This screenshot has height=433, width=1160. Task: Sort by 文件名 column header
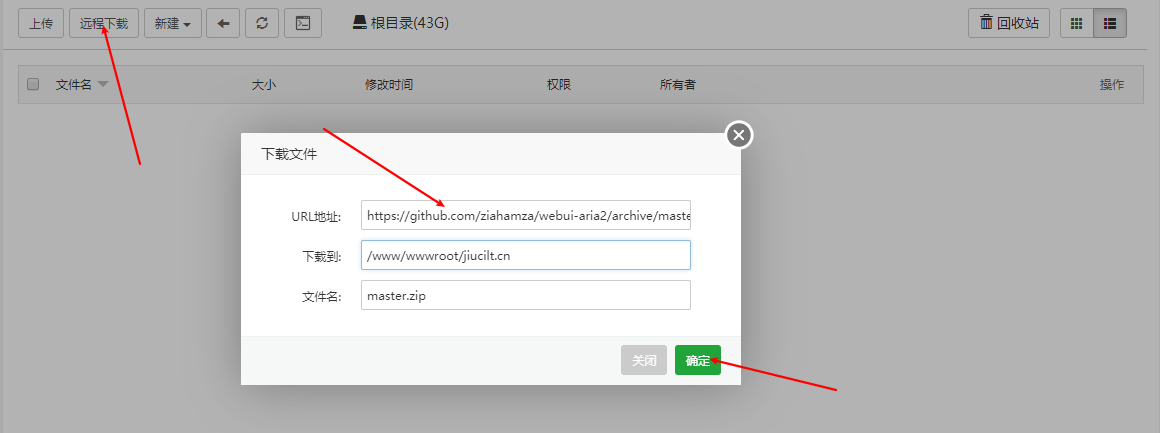pos(74,84)
